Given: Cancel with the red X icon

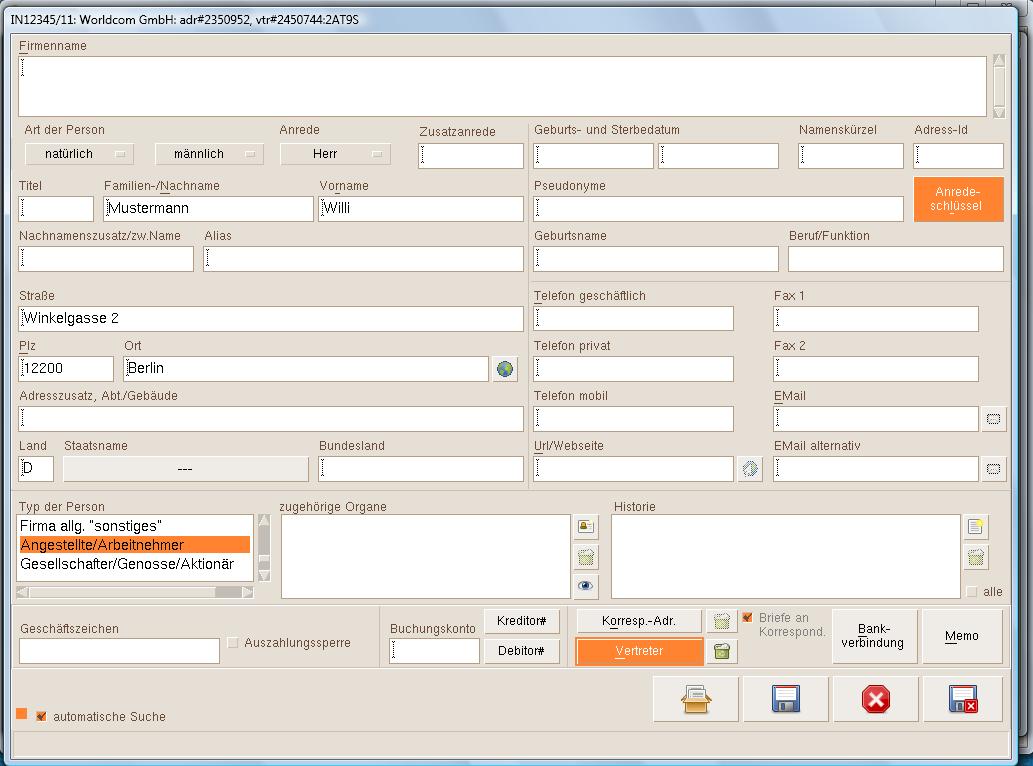Looking at the screenshot, I should [x=876, y=699].
